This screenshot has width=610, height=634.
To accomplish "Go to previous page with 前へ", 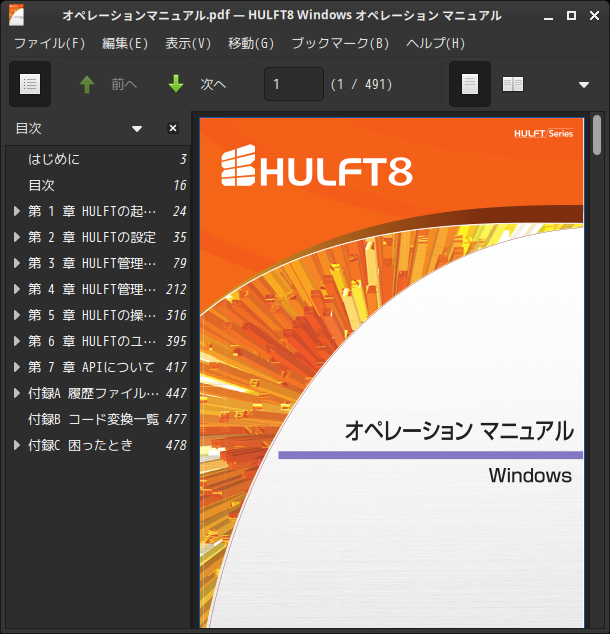I will coord(124,85).
